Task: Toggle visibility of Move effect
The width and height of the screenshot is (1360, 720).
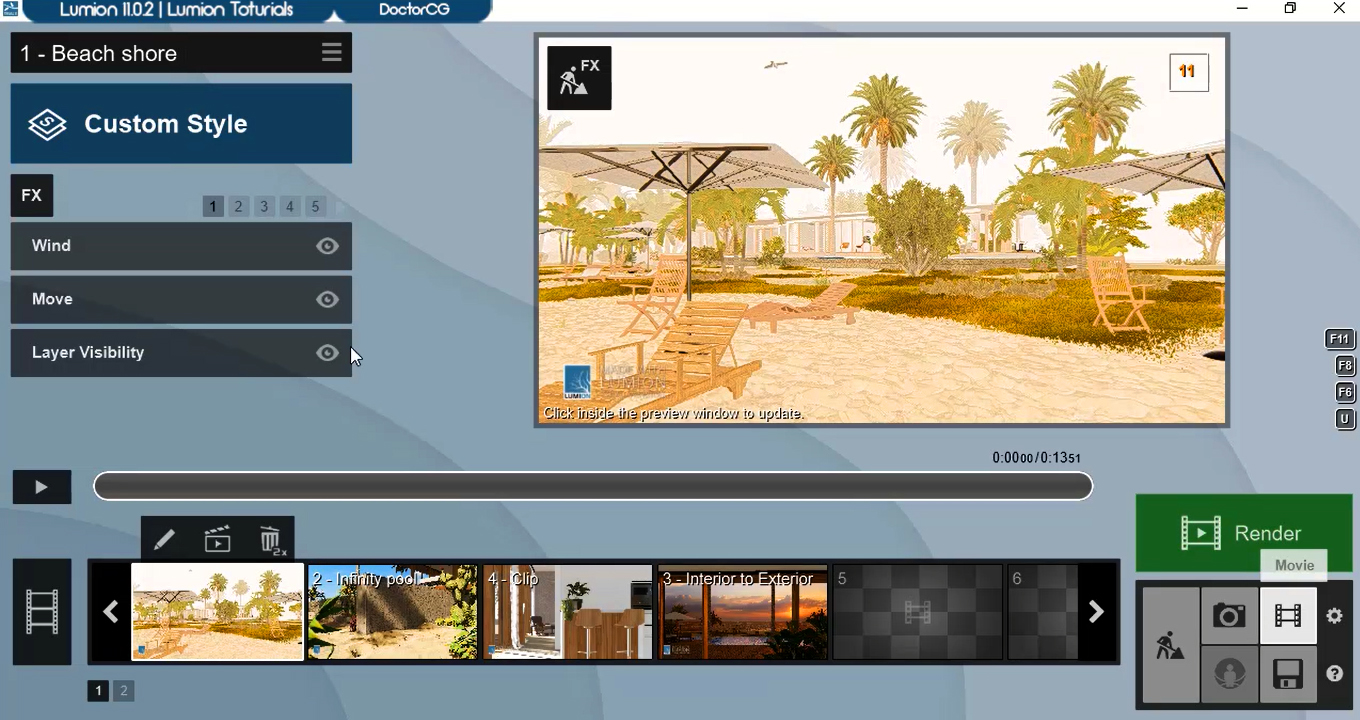Action: [x=328, y=300]
